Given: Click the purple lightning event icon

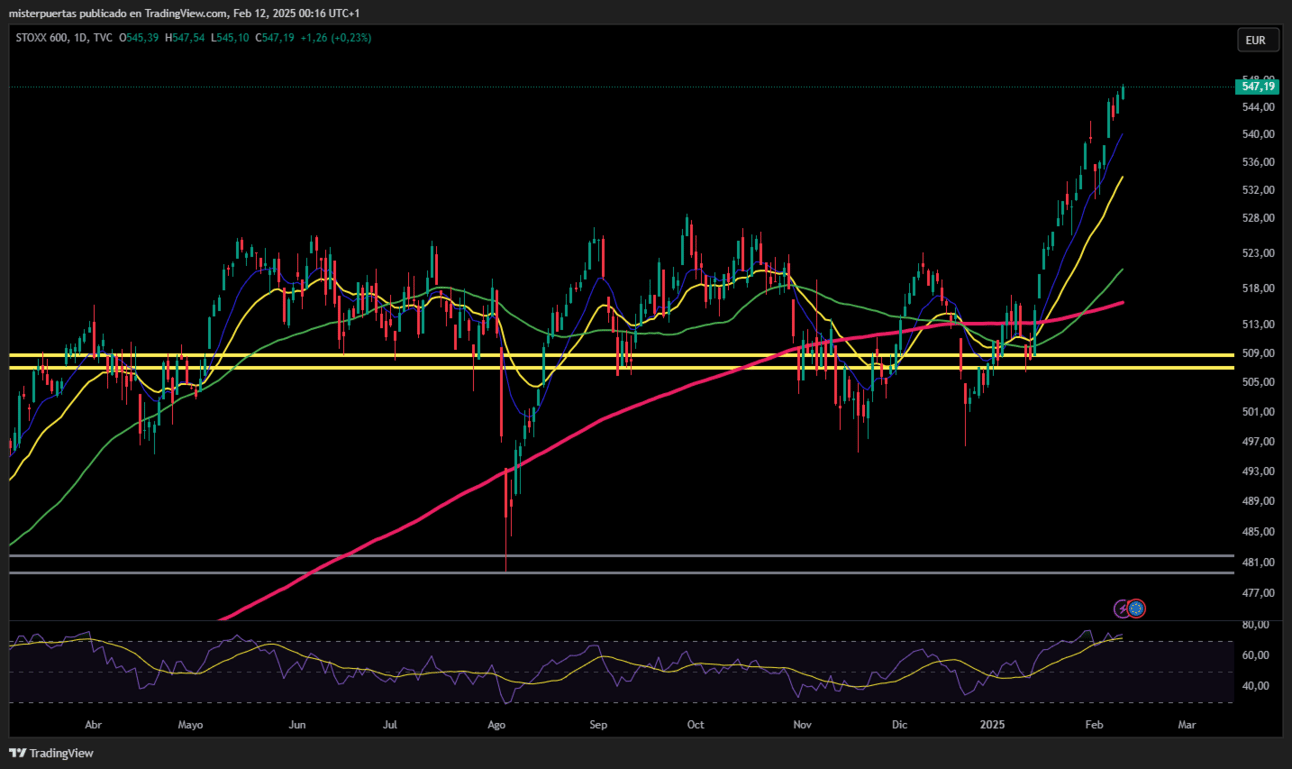Looking at the screenshot, I should click(x=1123, y=608).
